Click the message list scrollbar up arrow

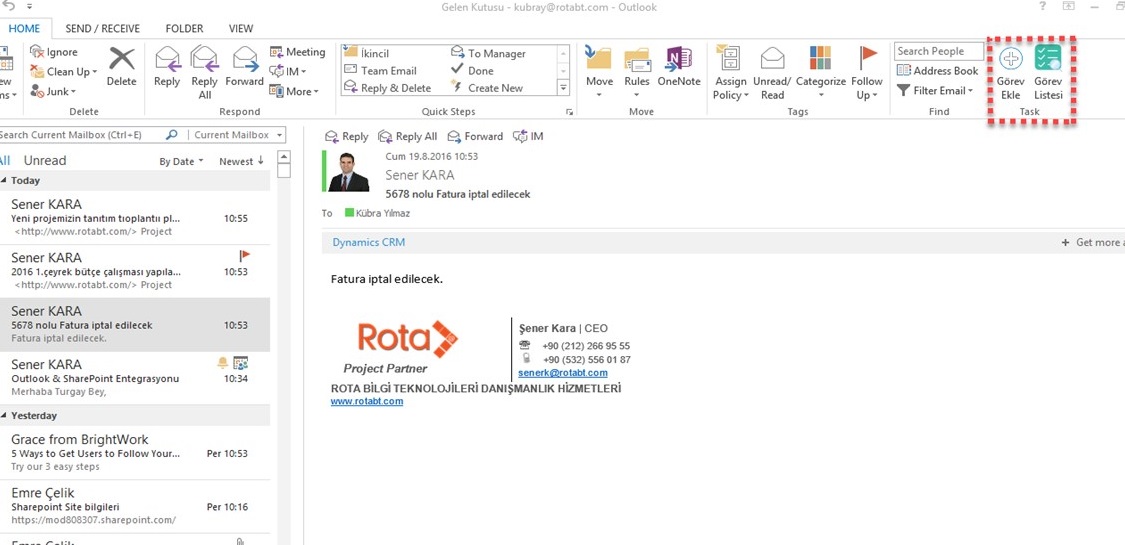point(283,158)
